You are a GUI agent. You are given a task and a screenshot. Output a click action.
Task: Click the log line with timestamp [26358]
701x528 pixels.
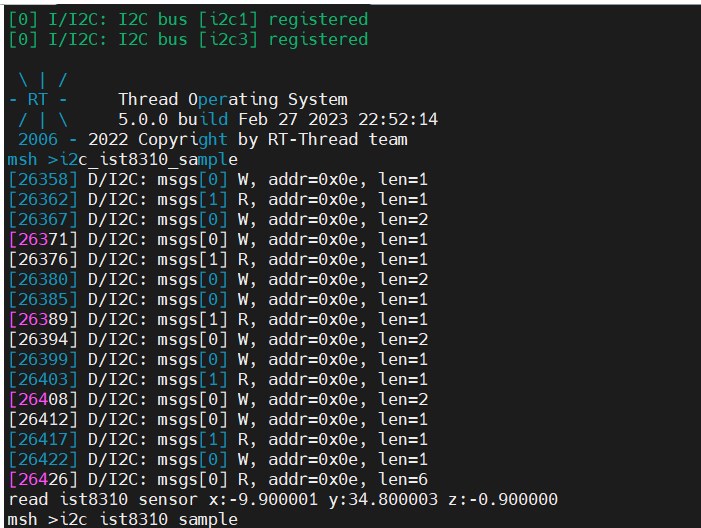pos(218,180)
